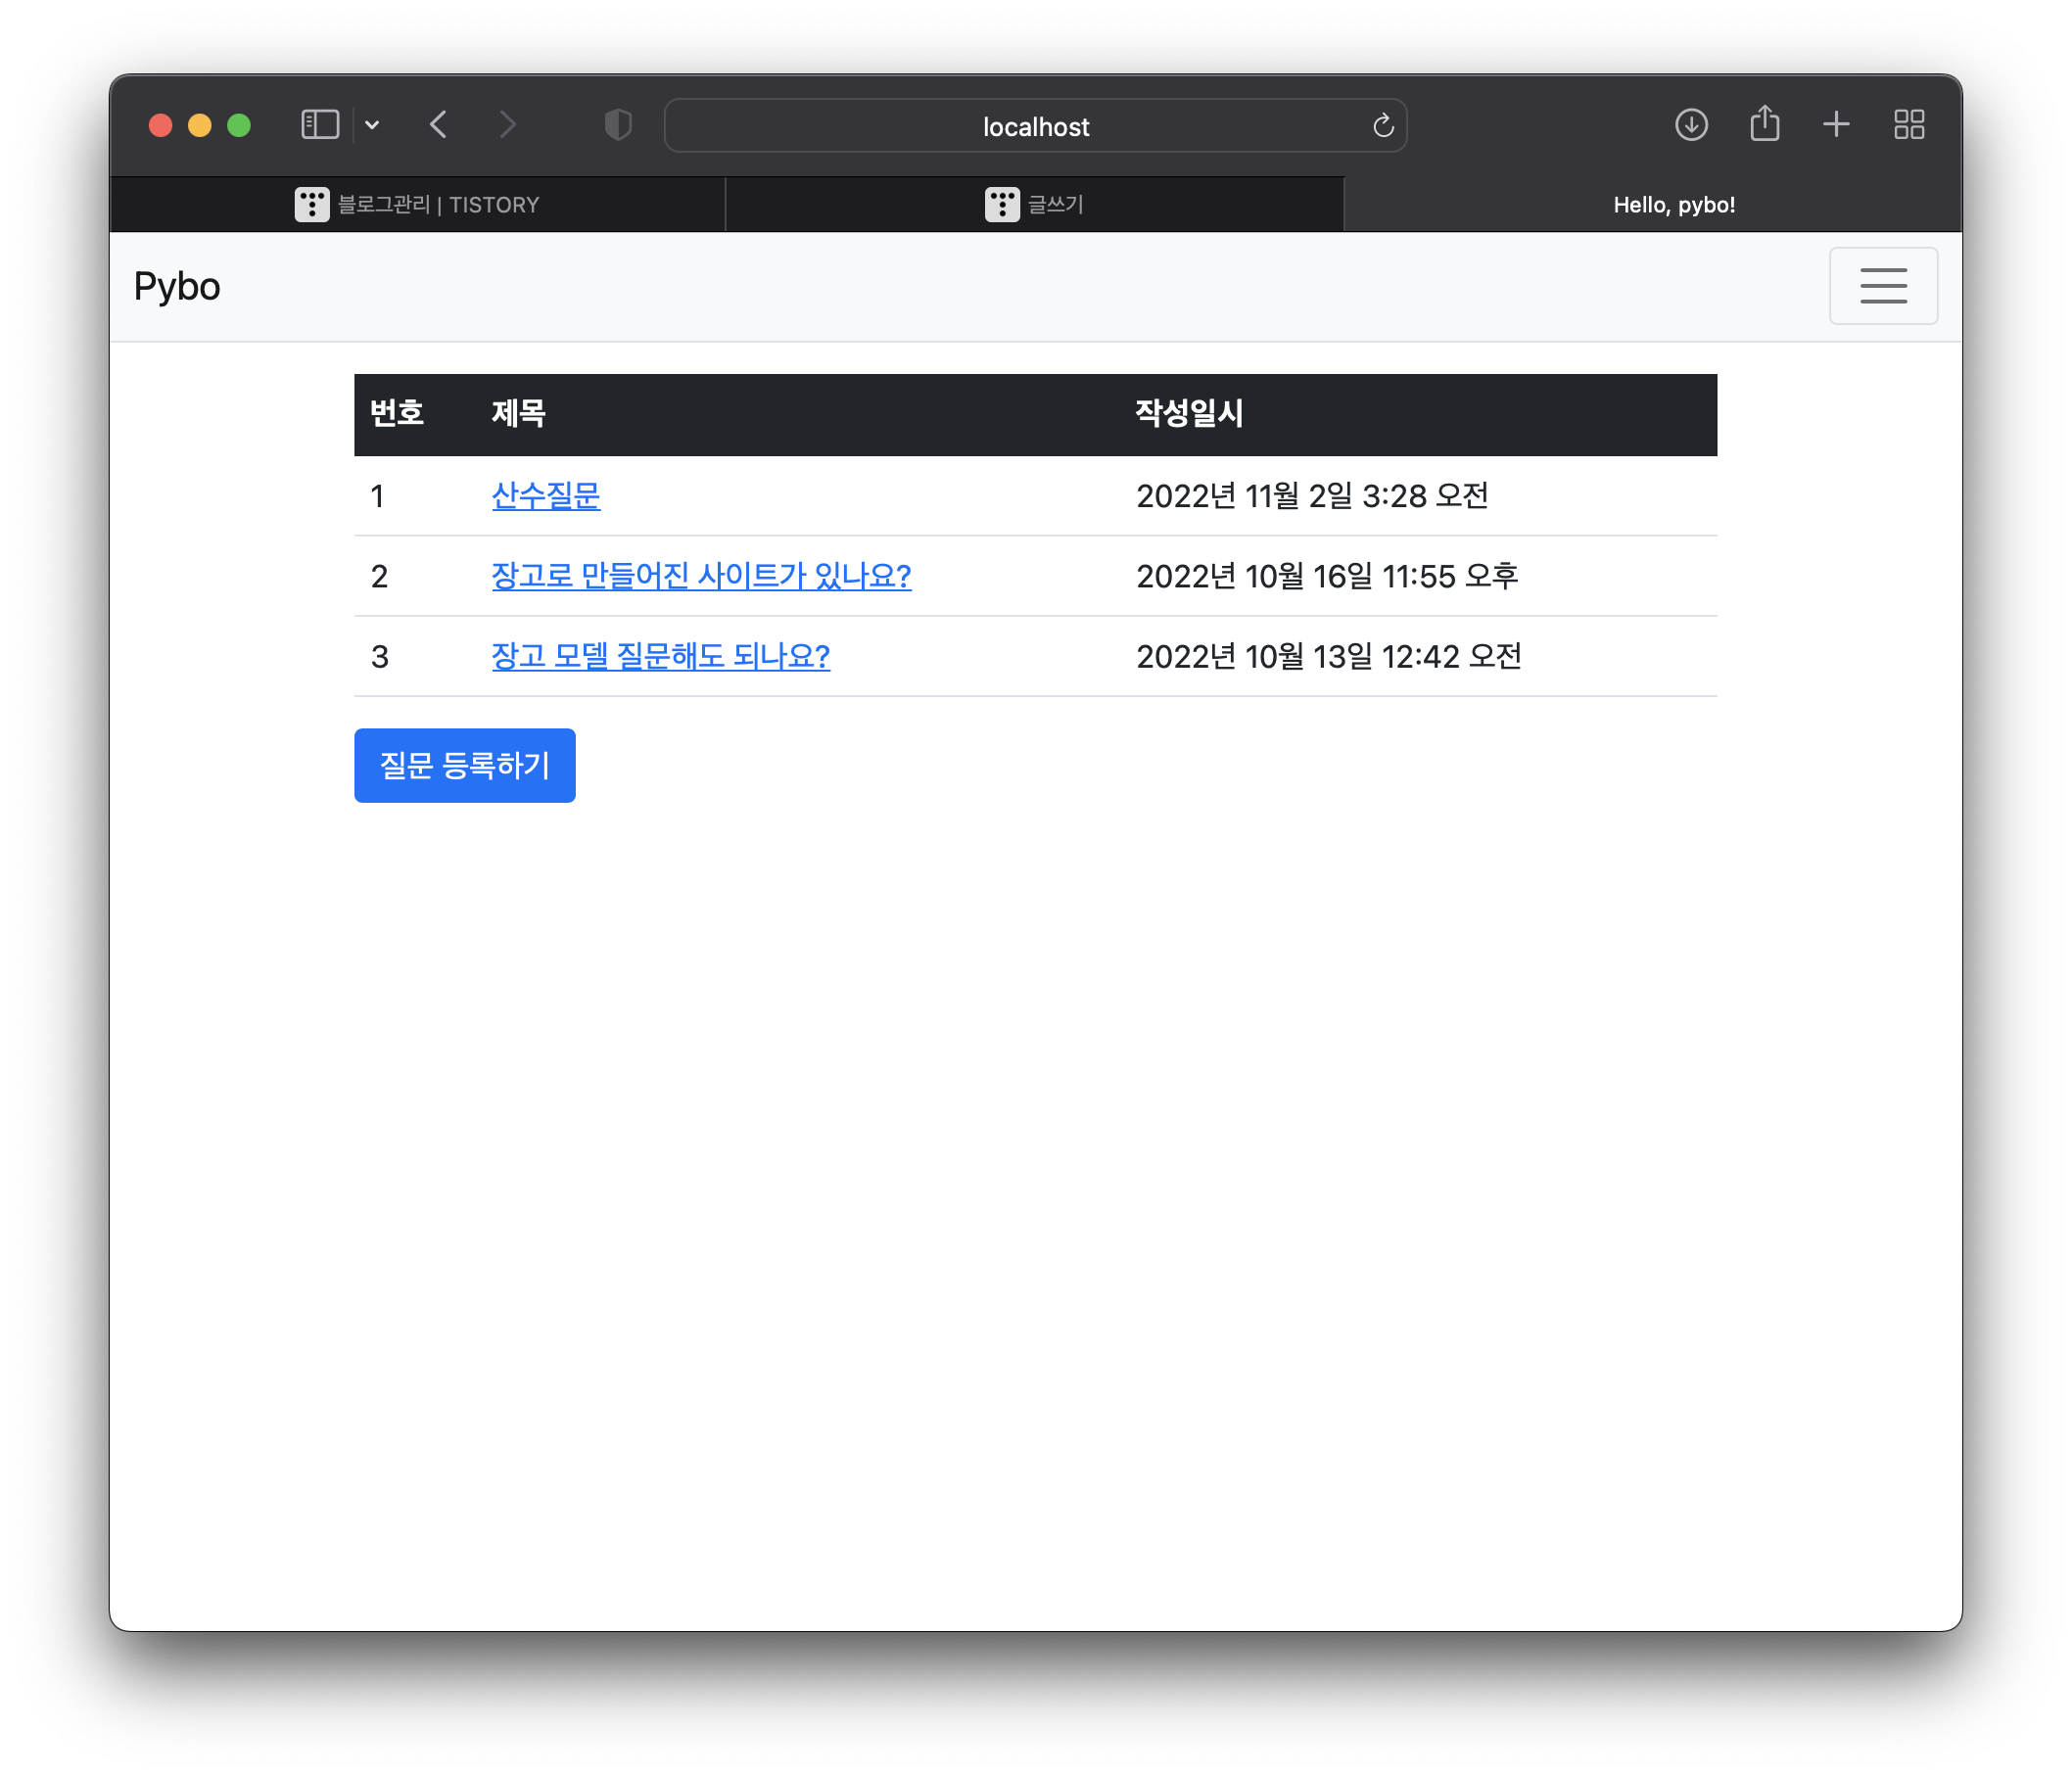This screenshot has width=2072, height=1776.
Task: Switch to the 글쓰기 tab
Action: [1034, 205]
